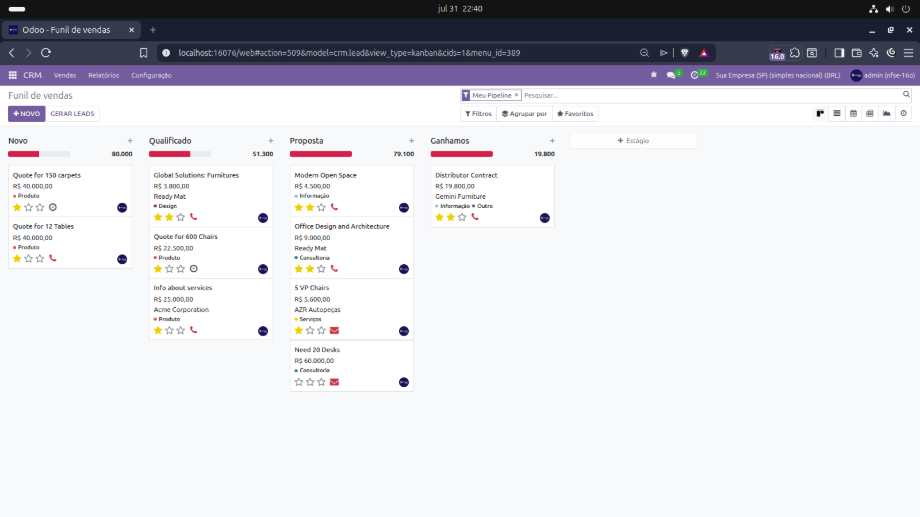920x517 pixels.
Task: Open activity view clock icon
Action: pos(904,113)
